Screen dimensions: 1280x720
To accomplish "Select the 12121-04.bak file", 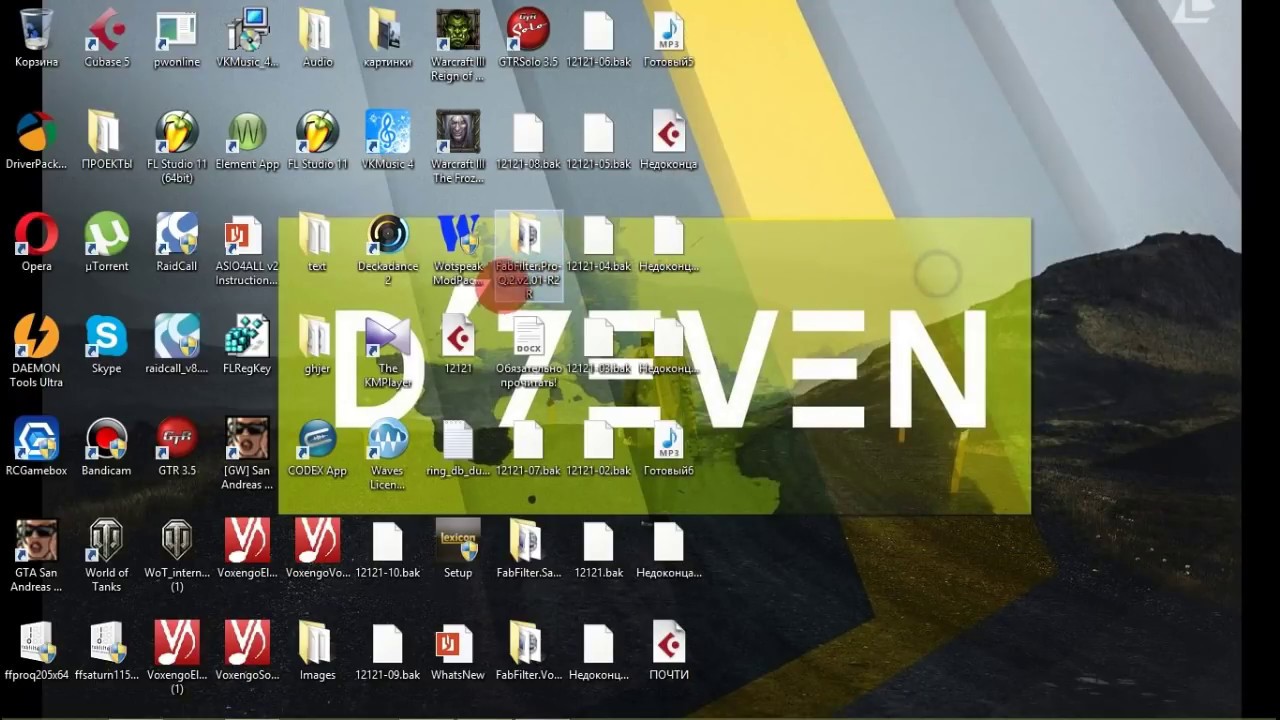I will (598, 242).
